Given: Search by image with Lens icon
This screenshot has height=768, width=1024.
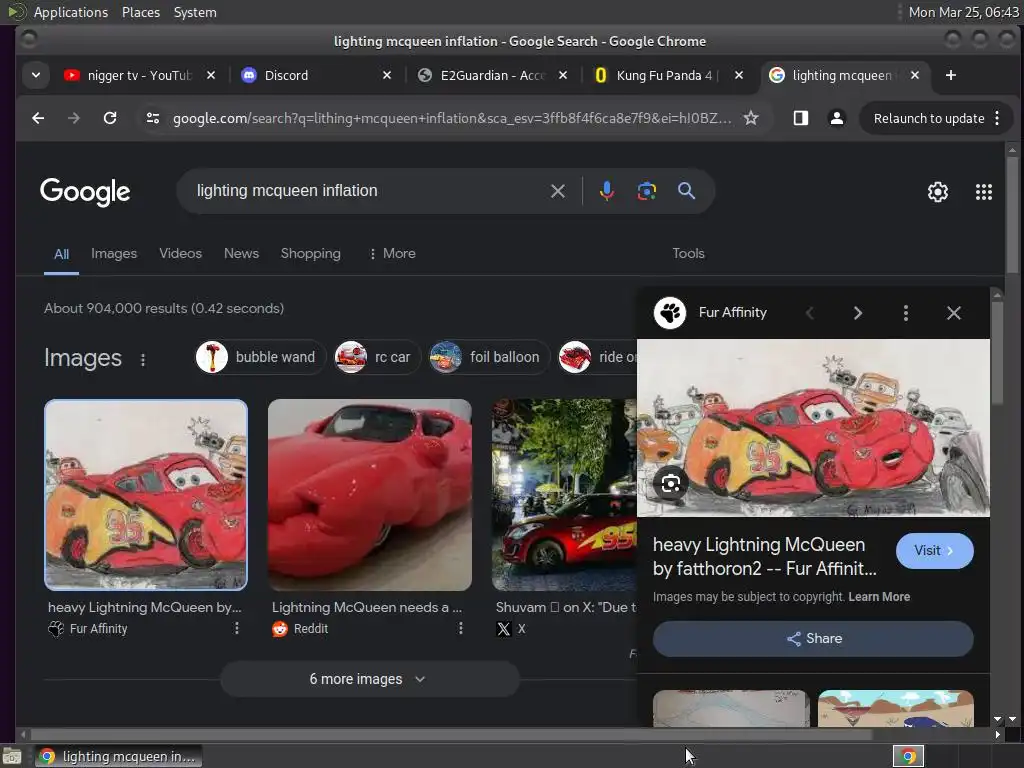Looking at the screenshot, I should [x=647, y=191].
